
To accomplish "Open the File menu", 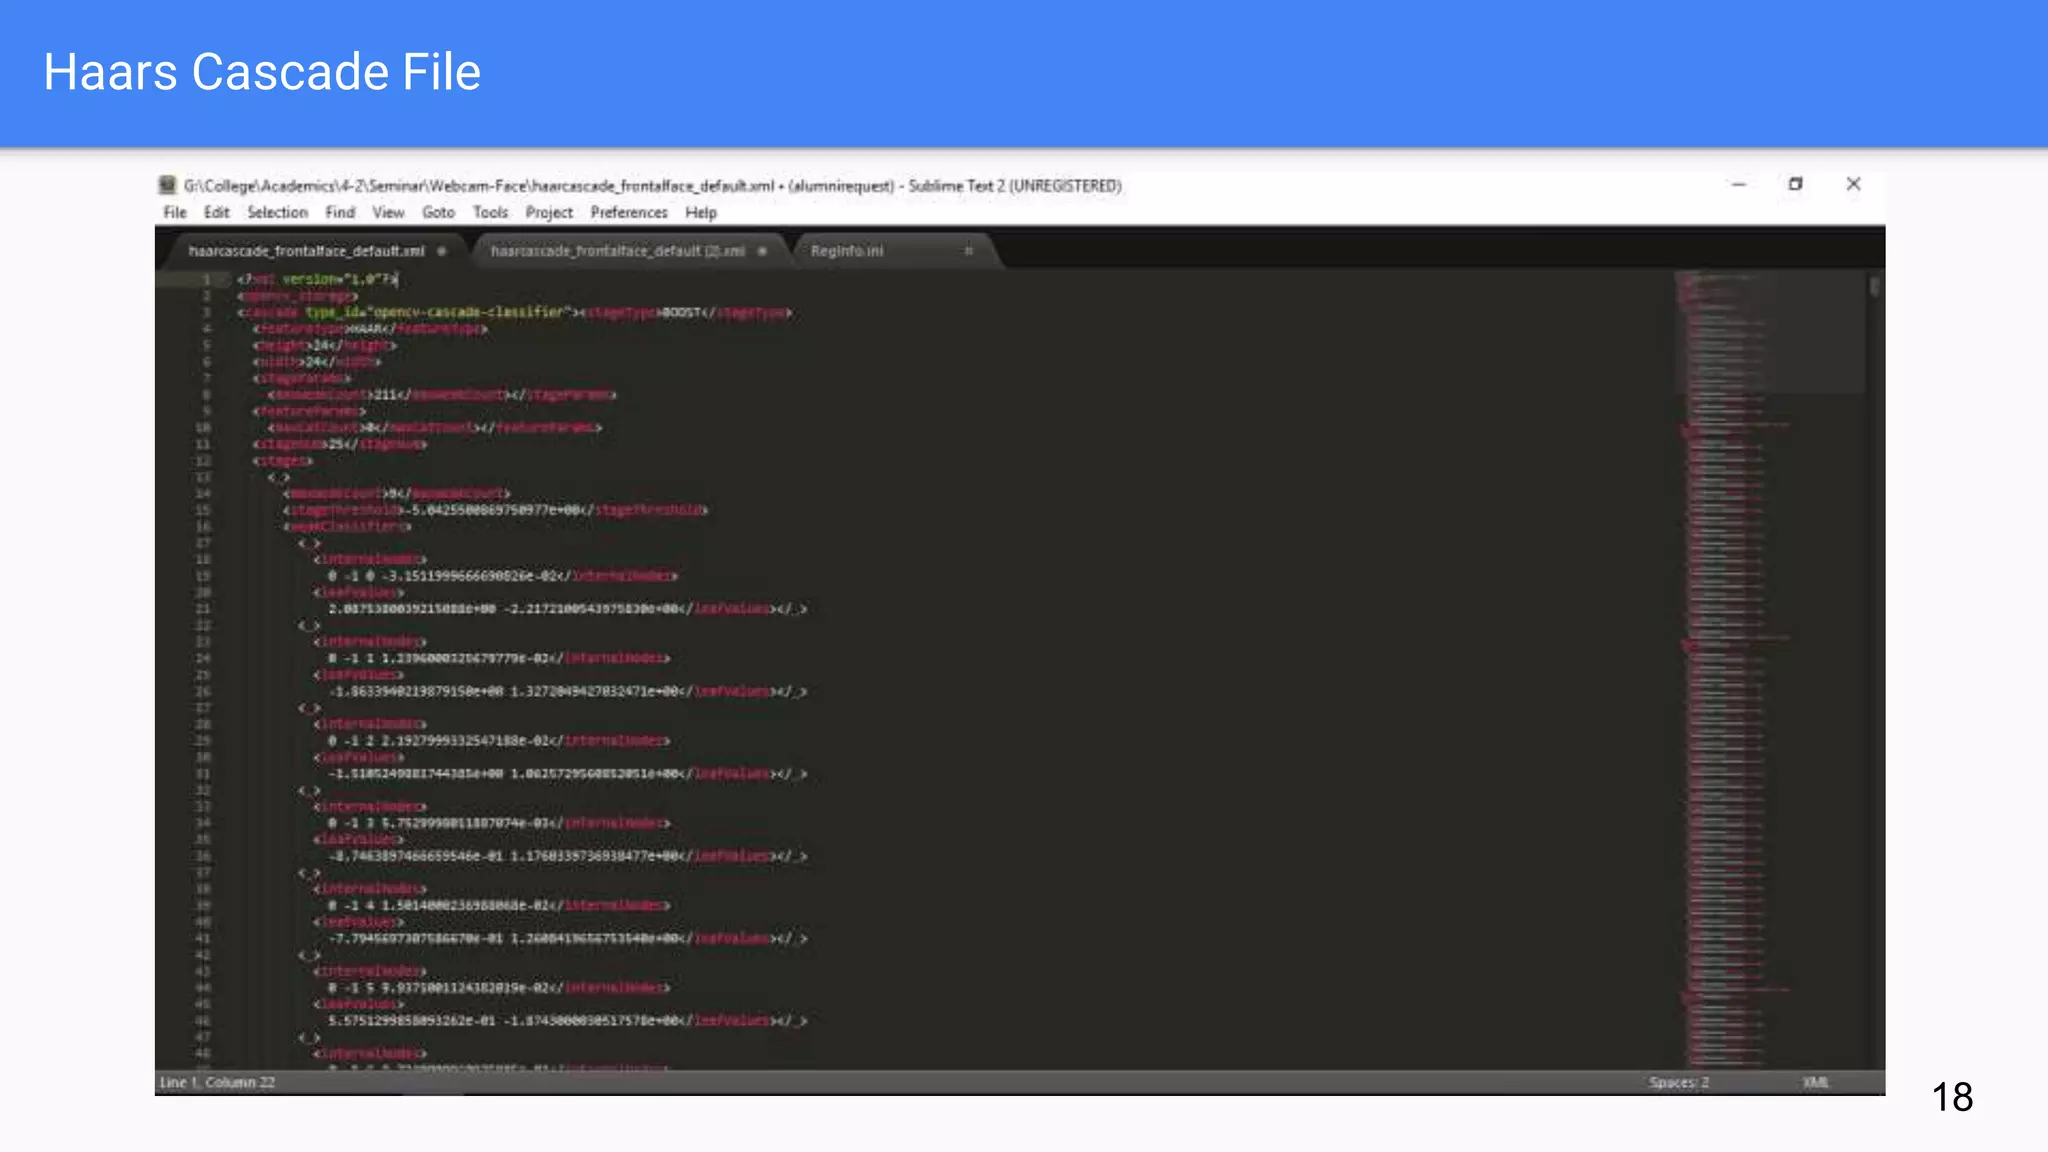I will [175, 212].
